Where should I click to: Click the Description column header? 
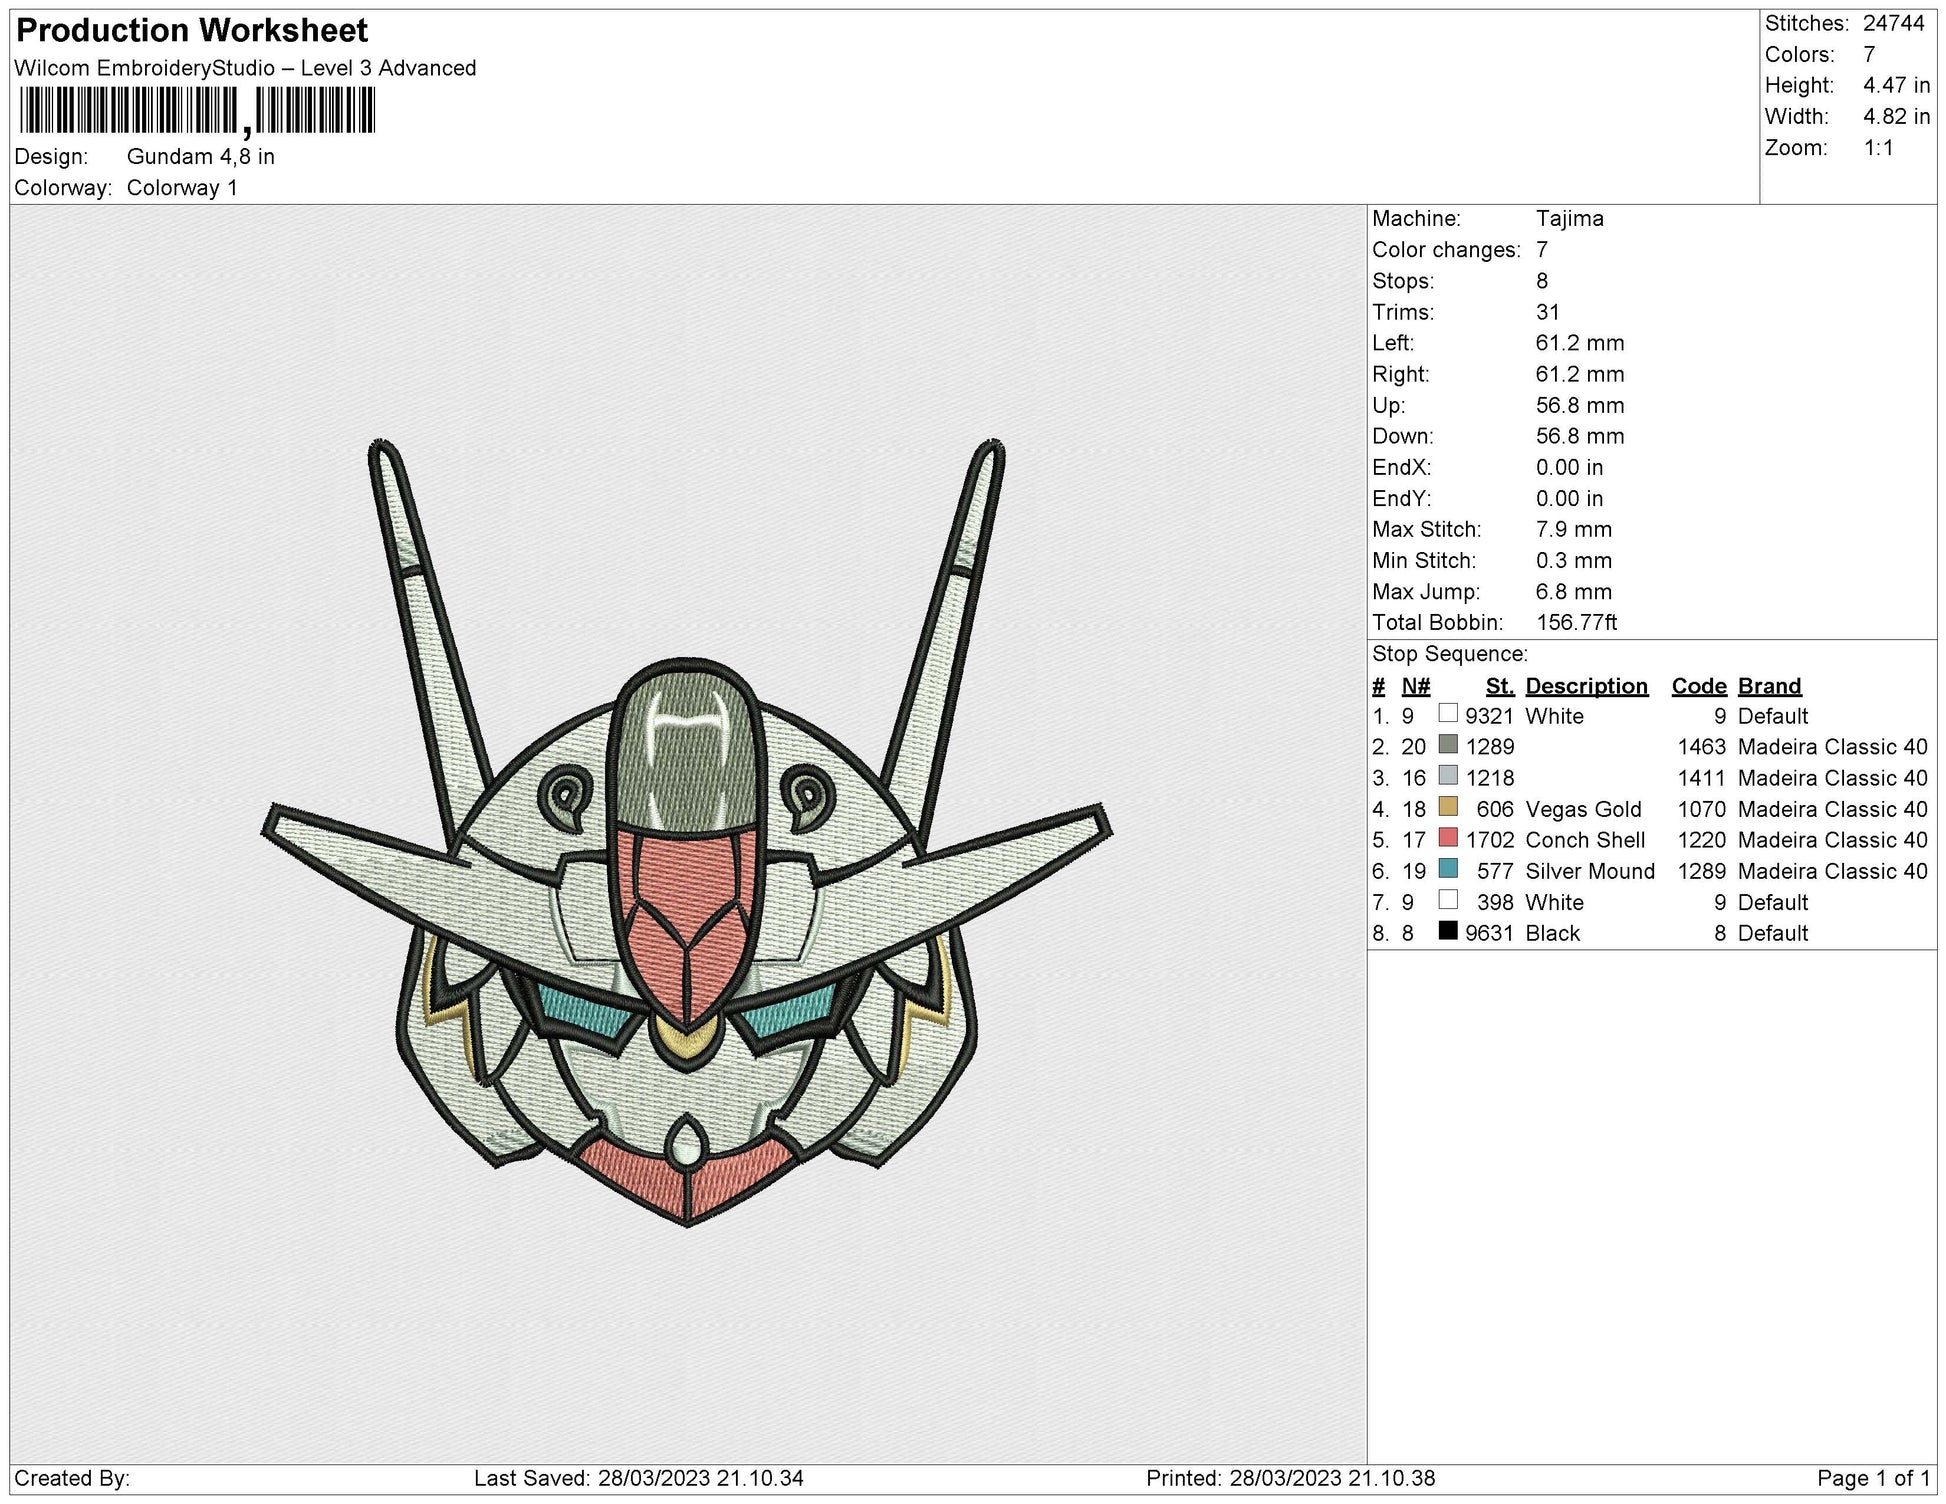click(1587, 686)
